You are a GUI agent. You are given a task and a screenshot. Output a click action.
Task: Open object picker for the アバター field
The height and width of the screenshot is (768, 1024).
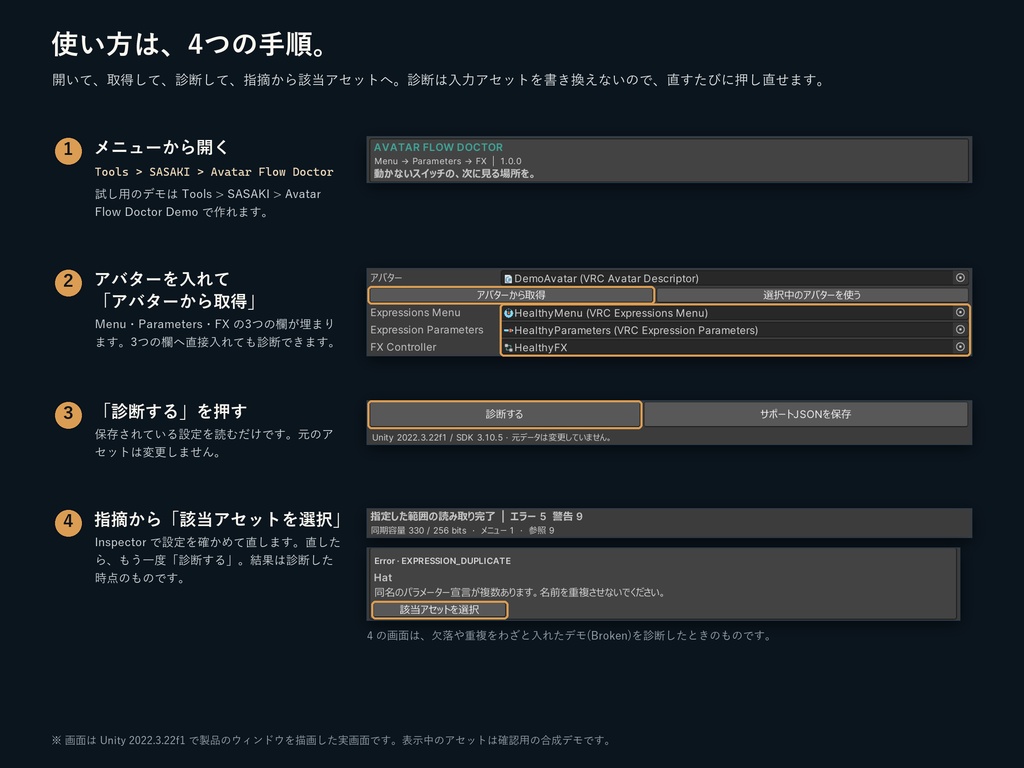tap(960, 278)
